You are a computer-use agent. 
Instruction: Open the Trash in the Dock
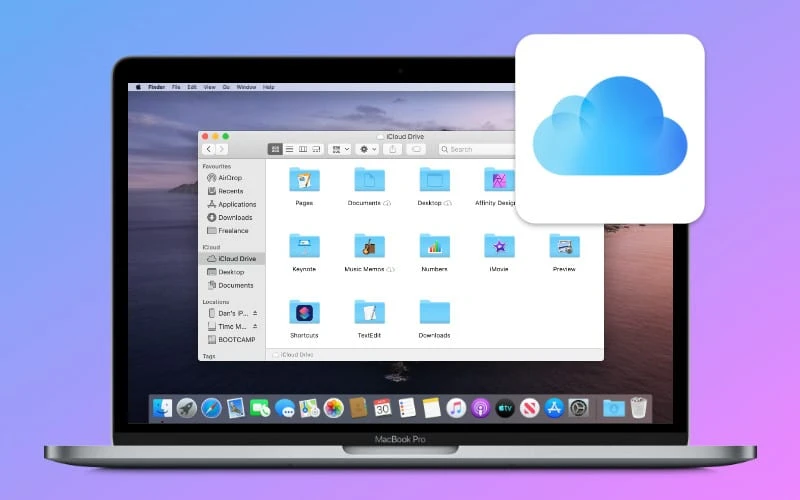639,408
